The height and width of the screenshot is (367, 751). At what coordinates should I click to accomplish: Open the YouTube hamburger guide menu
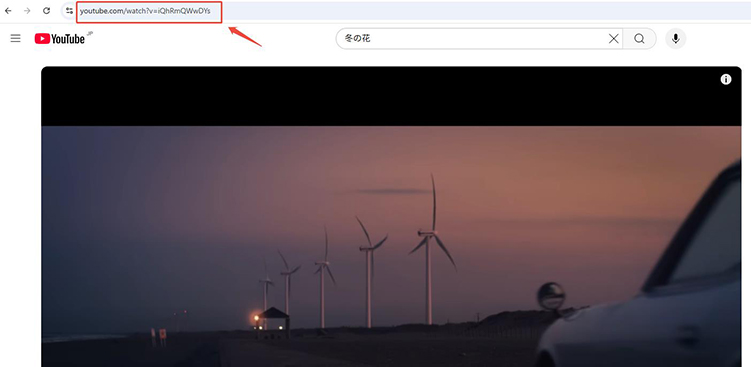pyautogui.click(x=15, y=38)
